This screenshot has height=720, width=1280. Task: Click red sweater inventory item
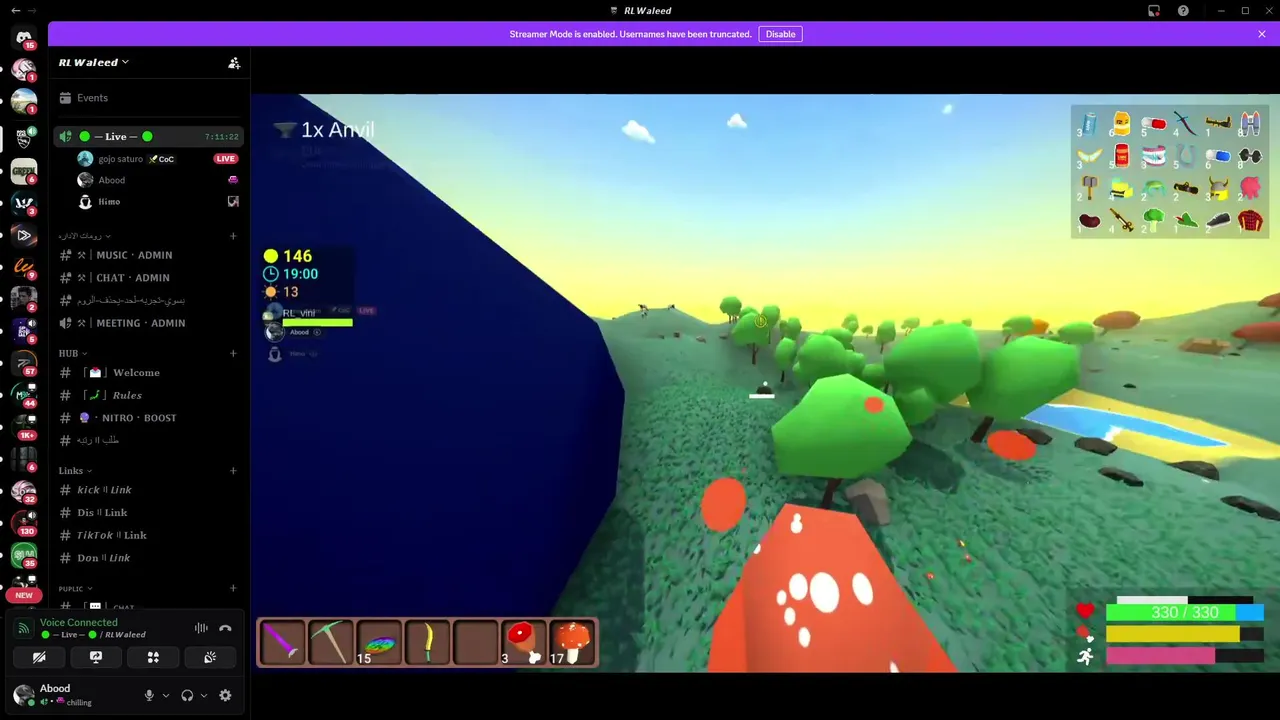point(1250,220)
